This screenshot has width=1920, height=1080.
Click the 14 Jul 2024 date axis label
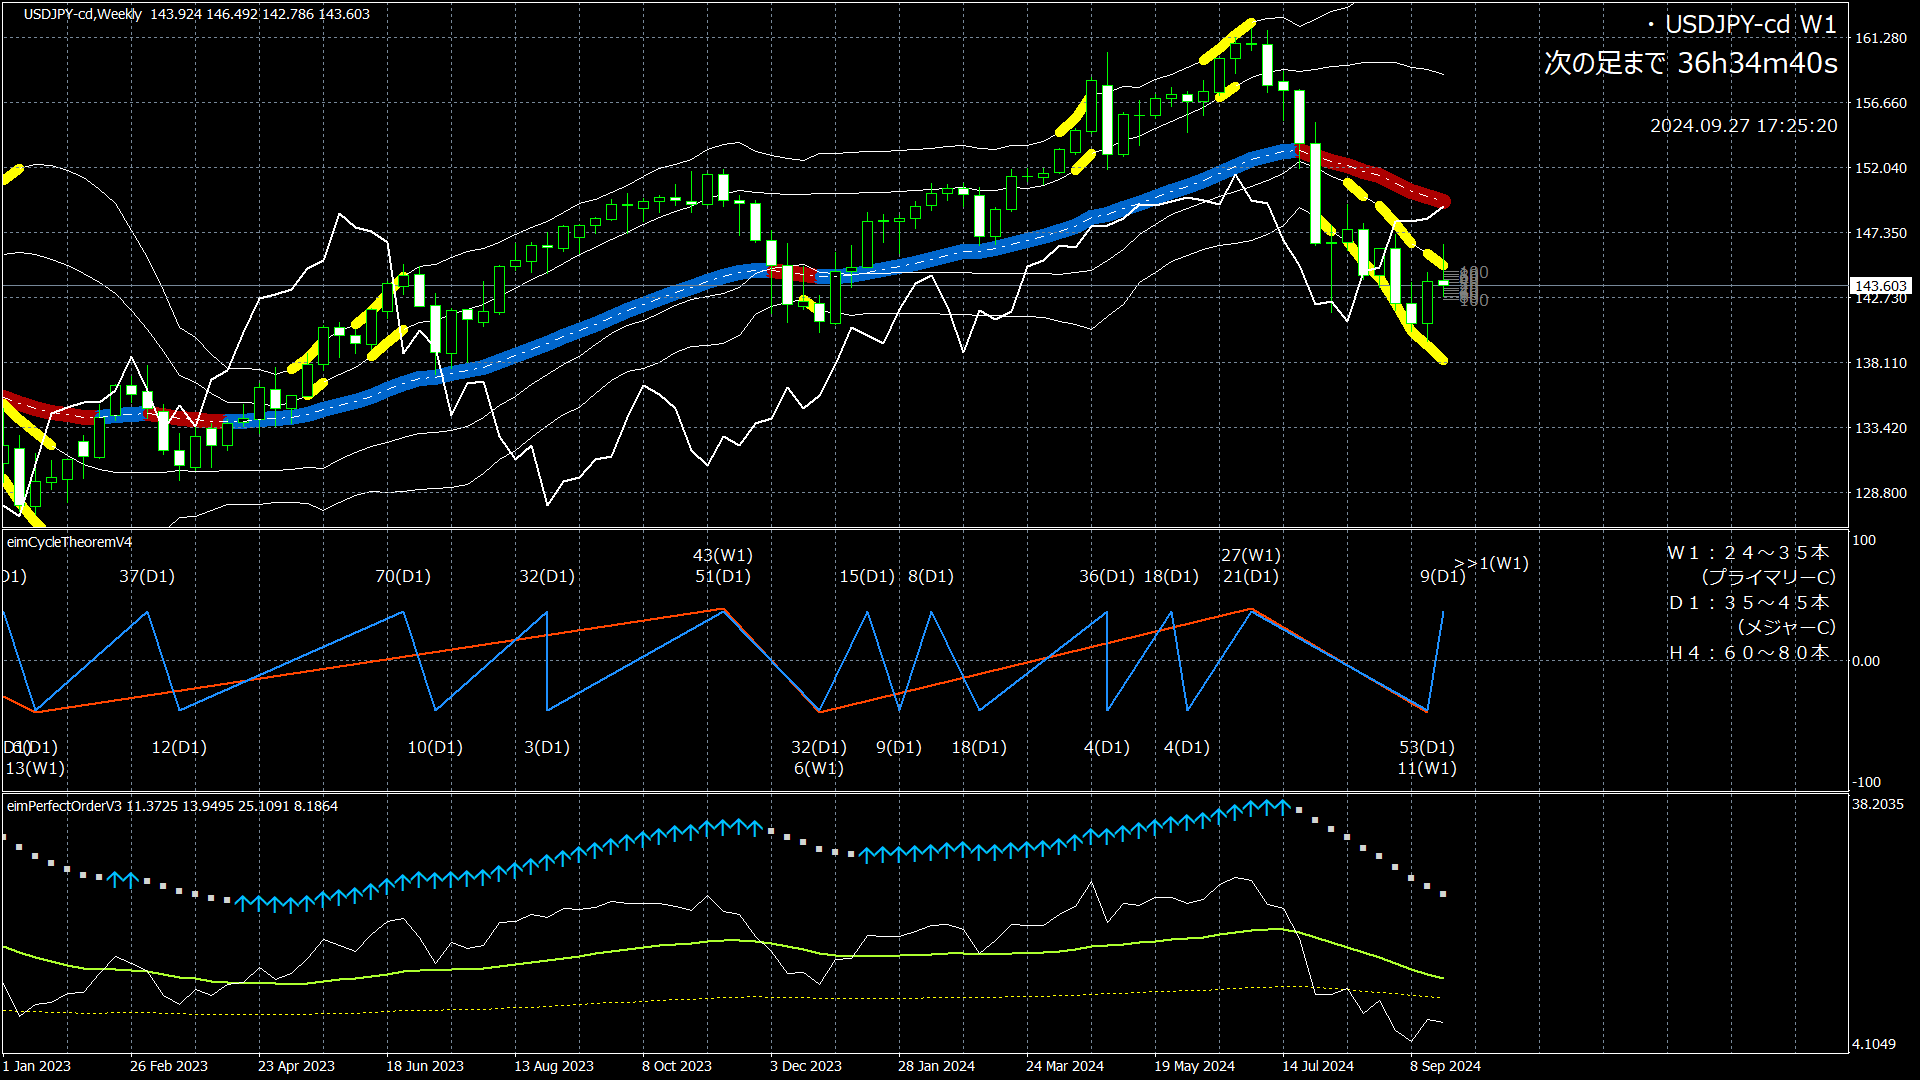(1318, 1066)
